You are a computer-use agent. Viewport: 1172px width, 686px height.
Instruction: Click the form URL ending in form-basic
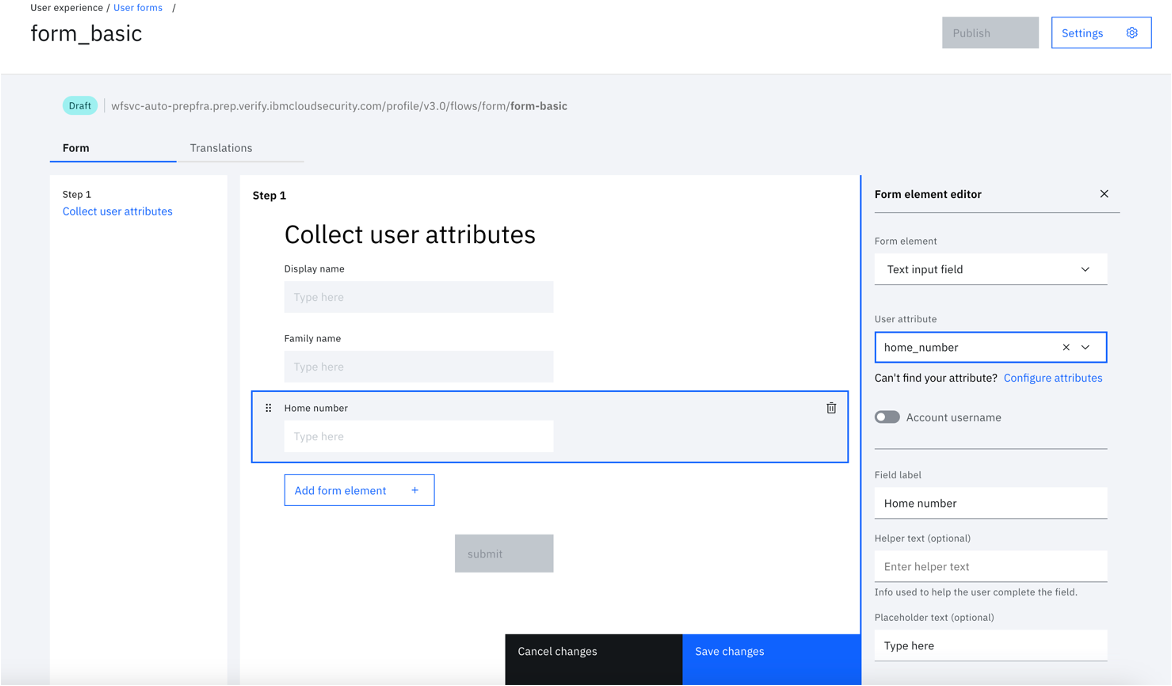(x=339, y=106)
